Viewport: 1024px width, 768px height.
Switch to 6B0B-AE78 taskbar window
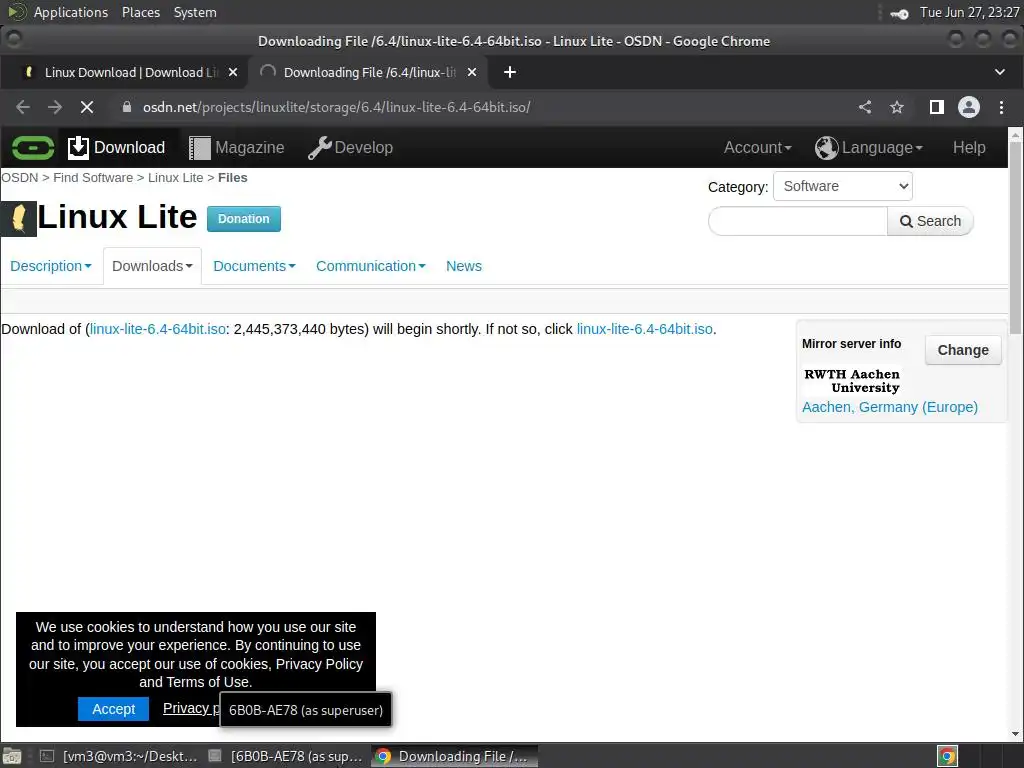[x=285, y=756]
